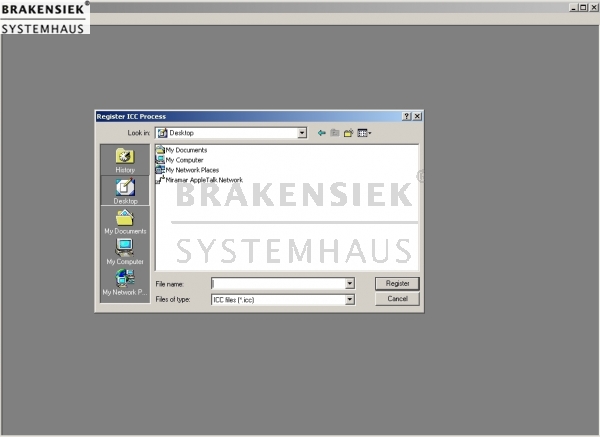Select My Computer in file list
The image size is (600, 437).
click(179, 160)
